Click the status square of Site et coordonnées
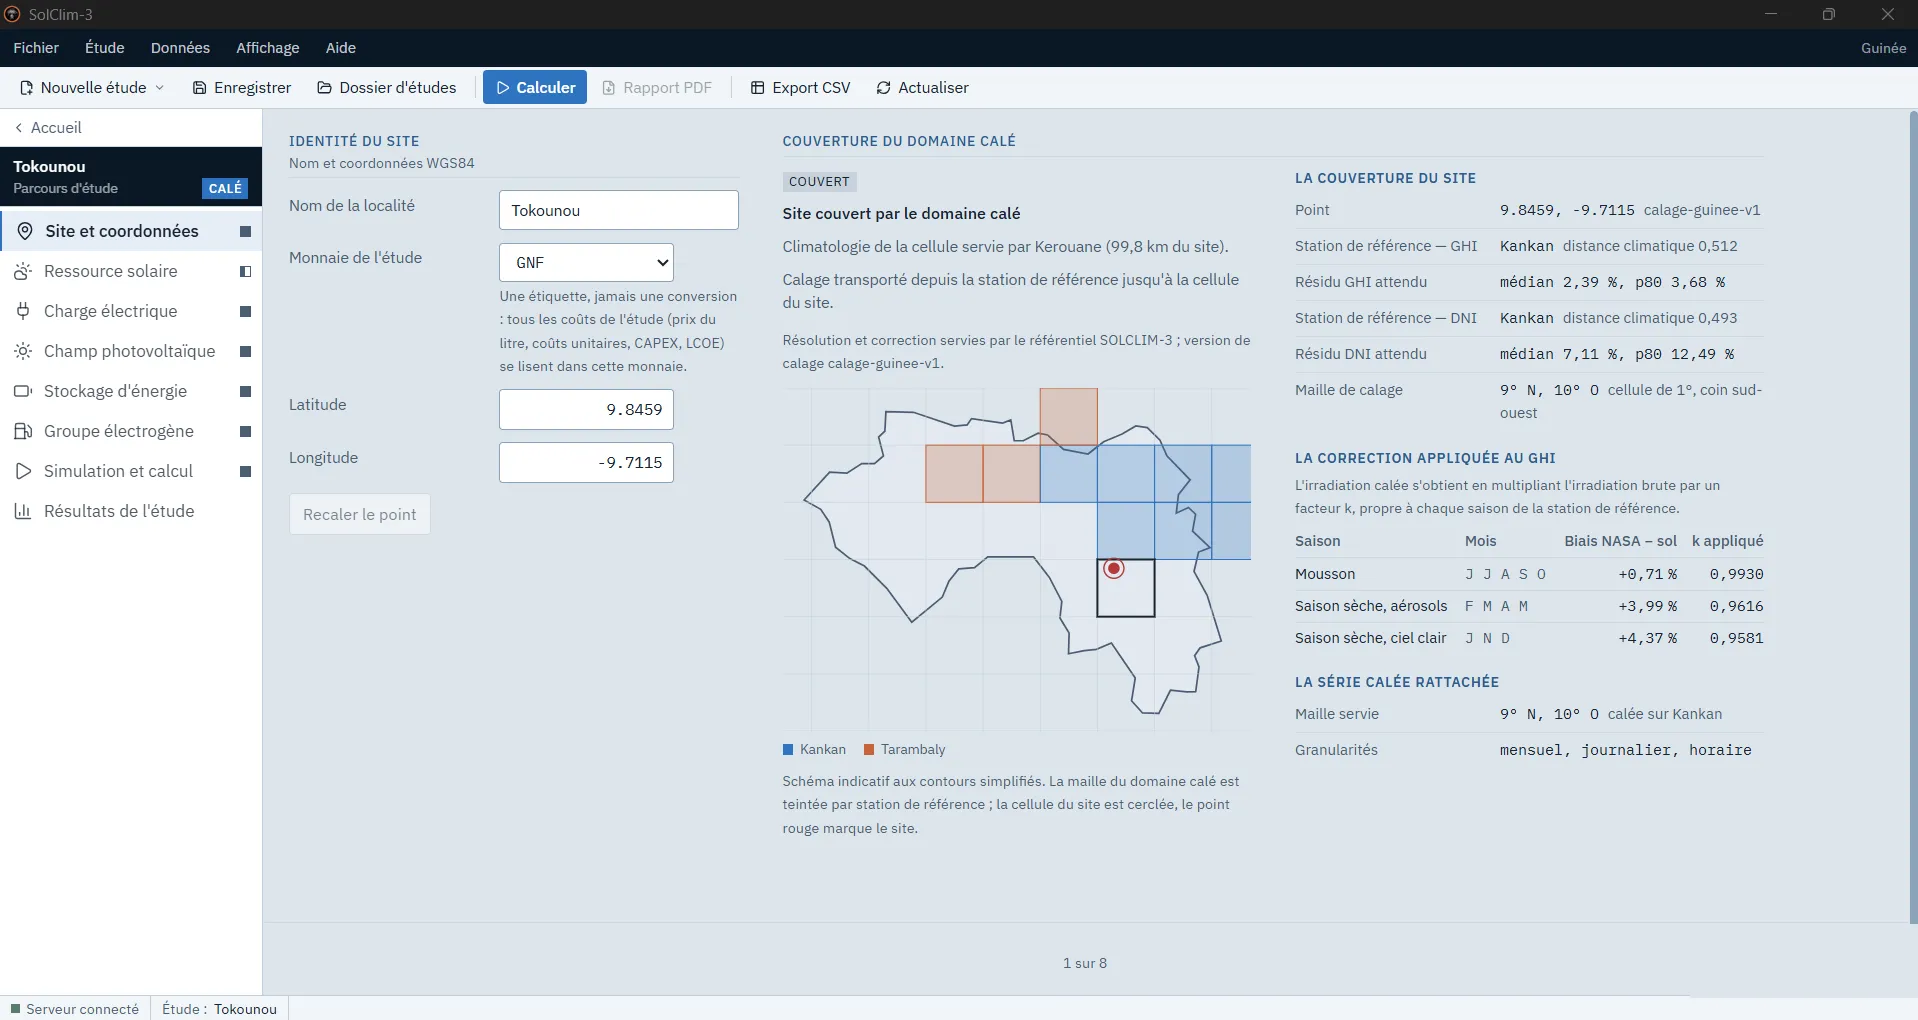The height and width of the screenshot is (1020, 1918). tap(245, 232)
